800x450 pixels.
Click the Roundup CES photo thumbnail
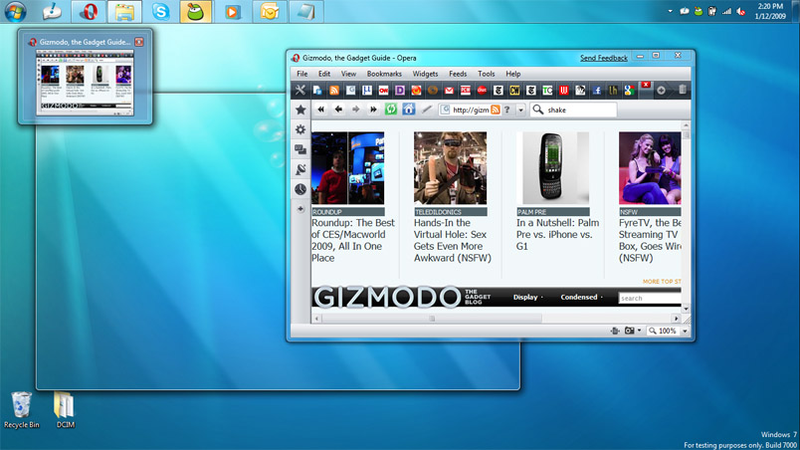coord(347,168)
